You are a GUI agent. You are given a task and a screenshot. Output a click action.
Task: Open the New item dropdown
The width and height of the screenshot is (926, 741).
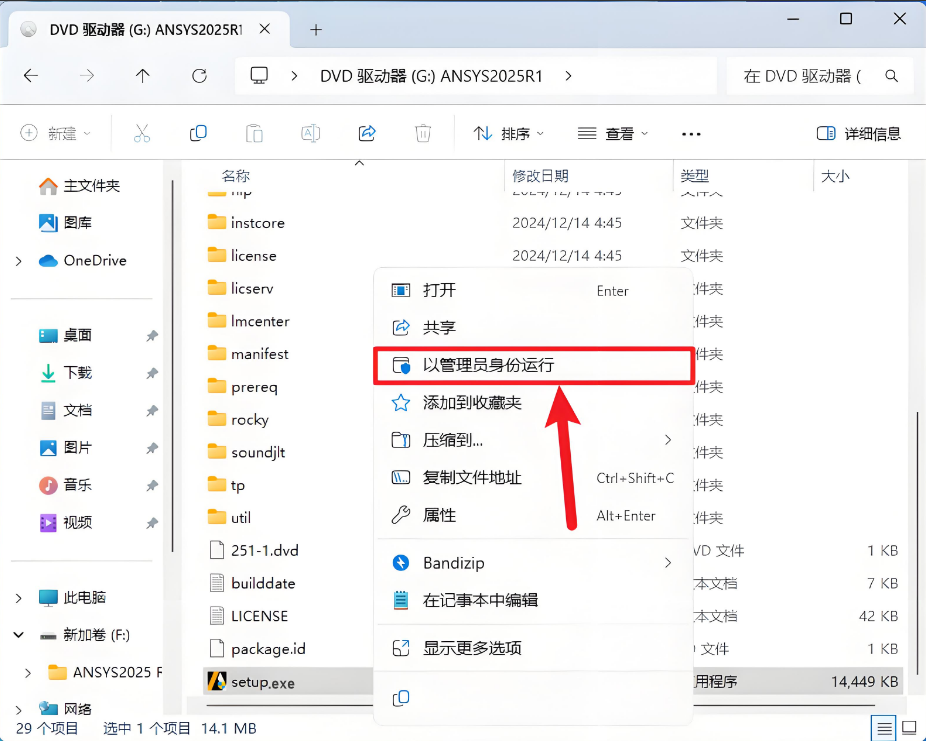(x=56, y=133)
